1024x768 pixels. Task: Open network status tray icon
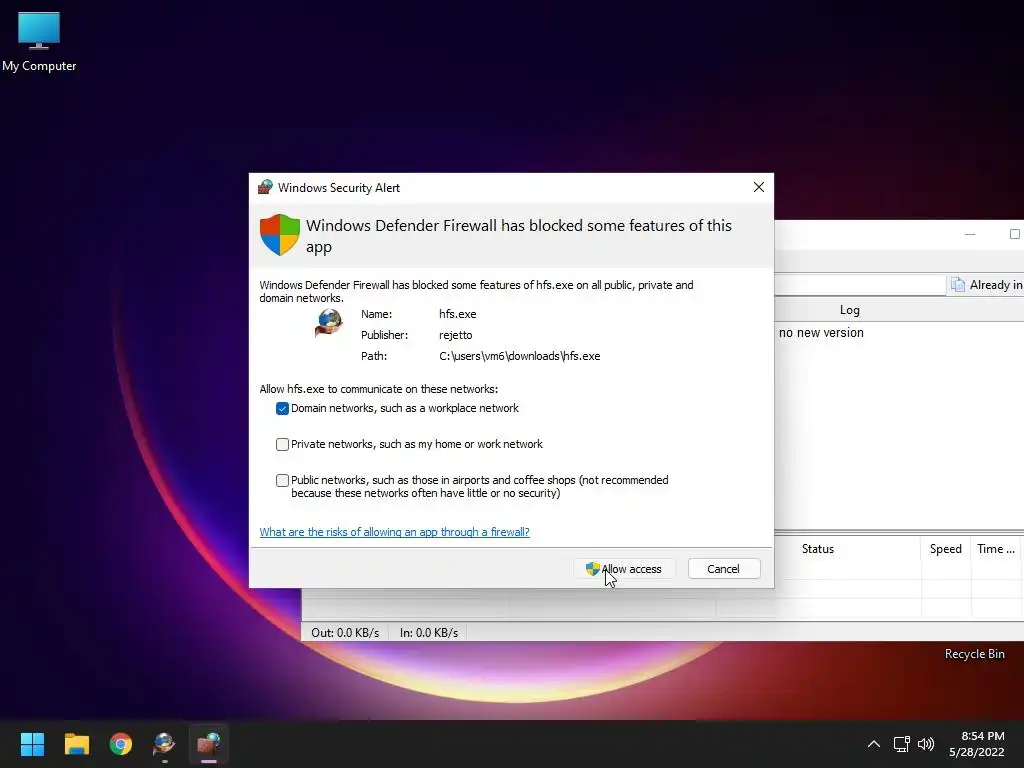(x=901, y=744)
